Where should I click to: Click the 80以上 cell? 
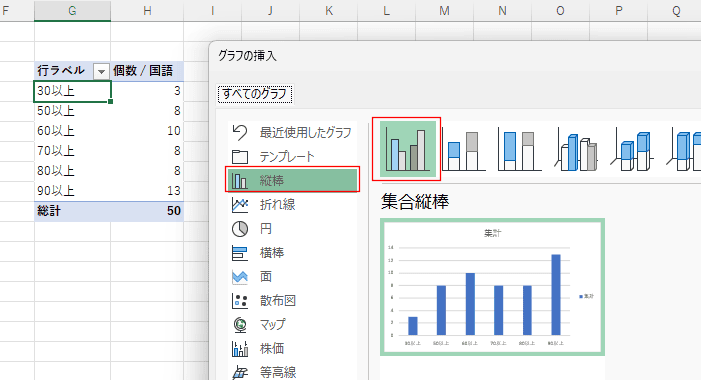click(x=72, y=171)
